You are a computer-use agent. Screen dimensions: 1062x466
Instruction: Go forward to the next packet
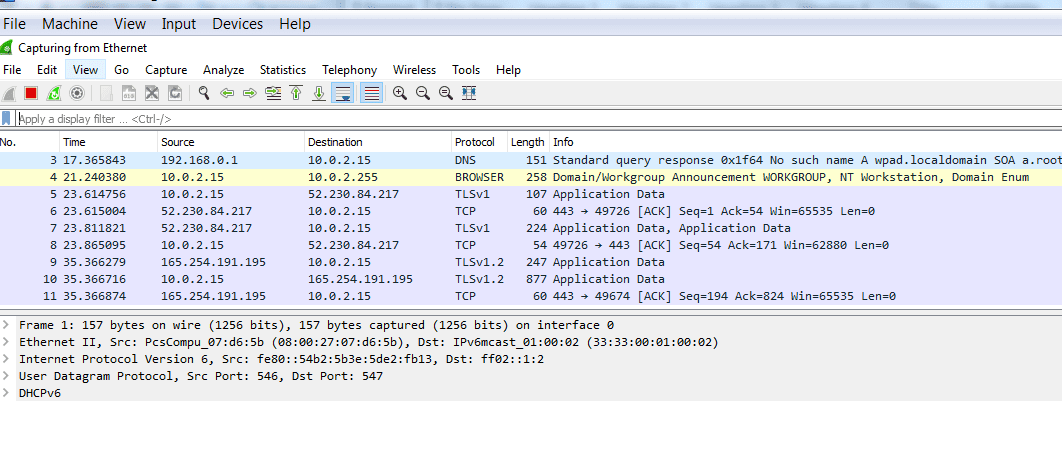(250, 93)
